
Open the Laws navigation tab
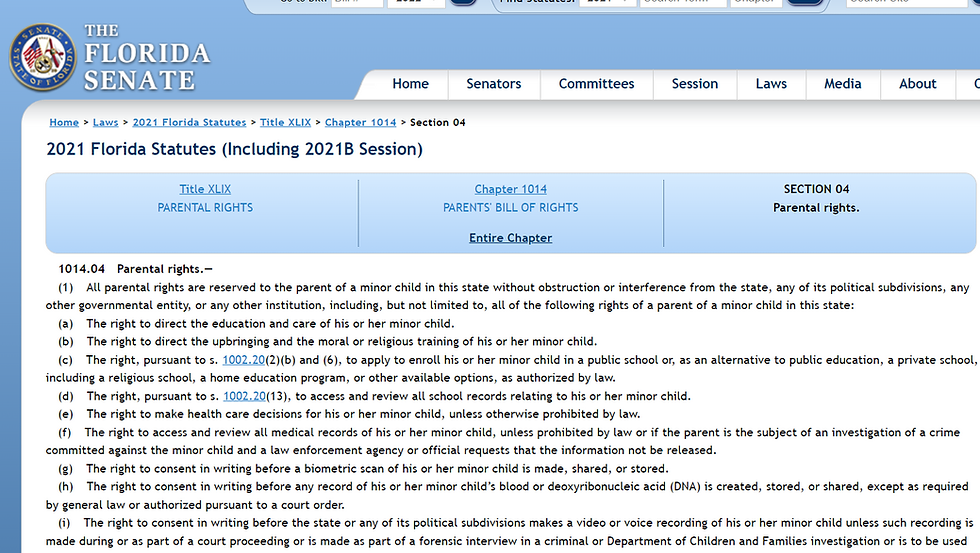pyautogui.click(x=771, y=84)
